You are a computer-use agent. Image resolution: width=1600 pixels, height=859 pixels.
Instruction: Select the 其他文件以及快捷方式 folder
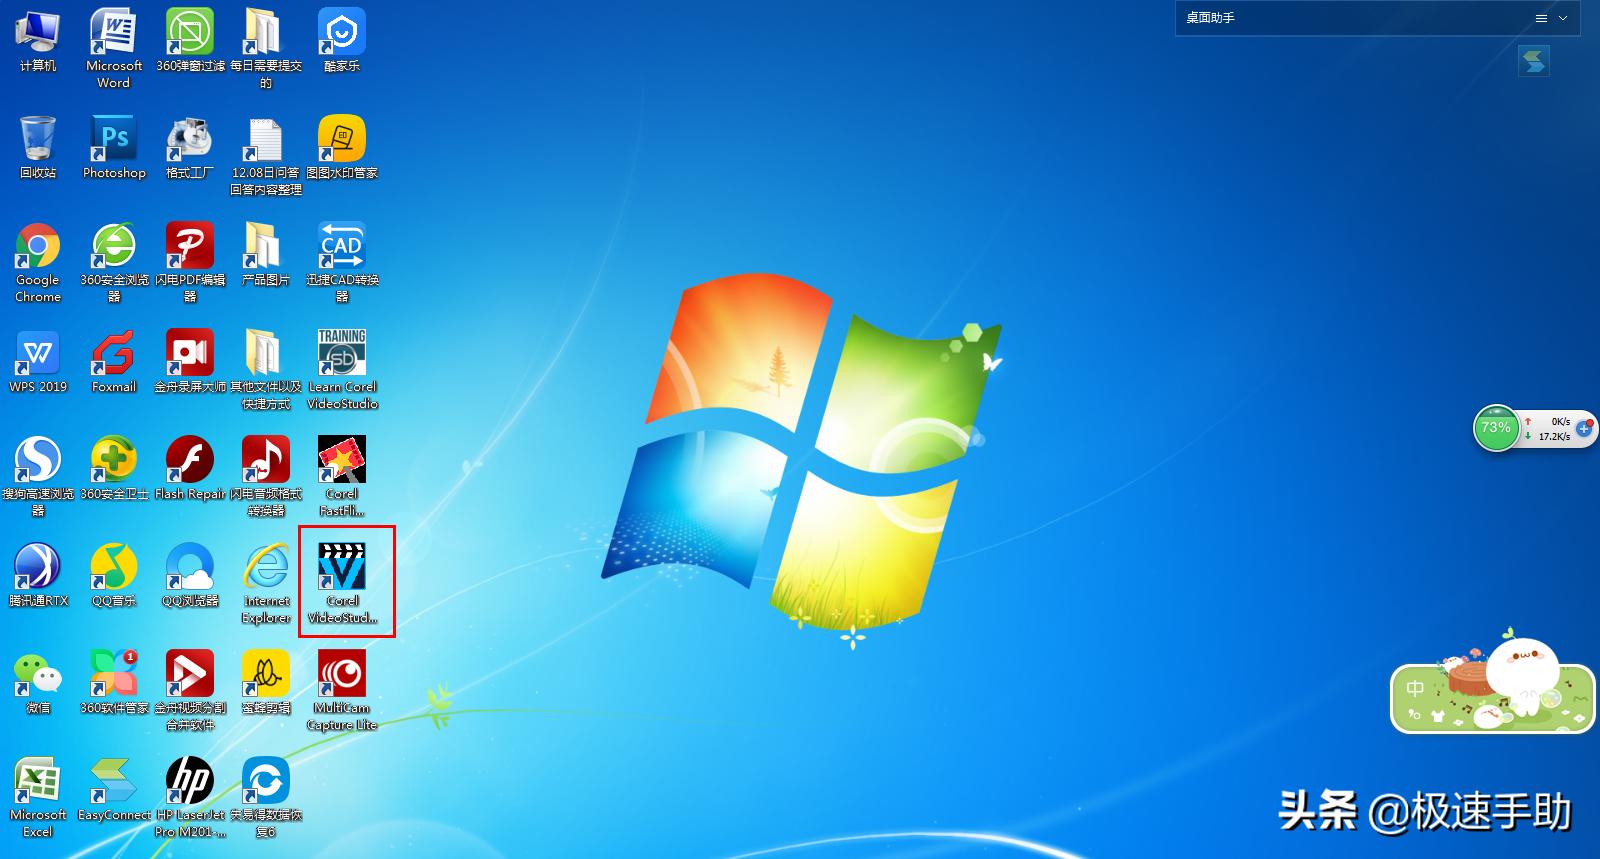point(266,370)
